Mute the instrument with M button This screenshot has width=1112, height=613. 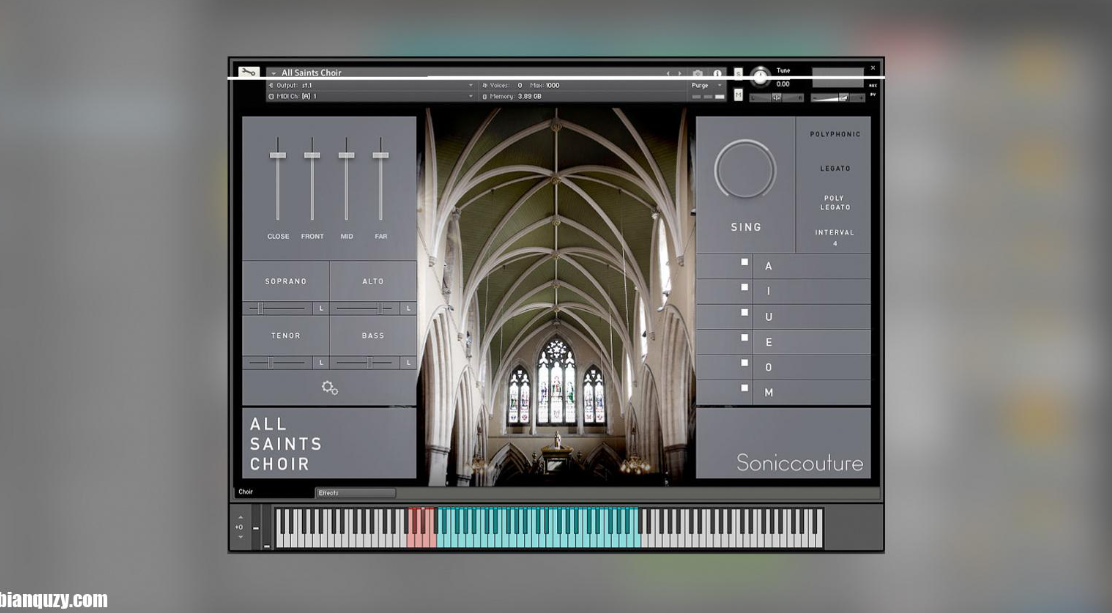(738, 94)
